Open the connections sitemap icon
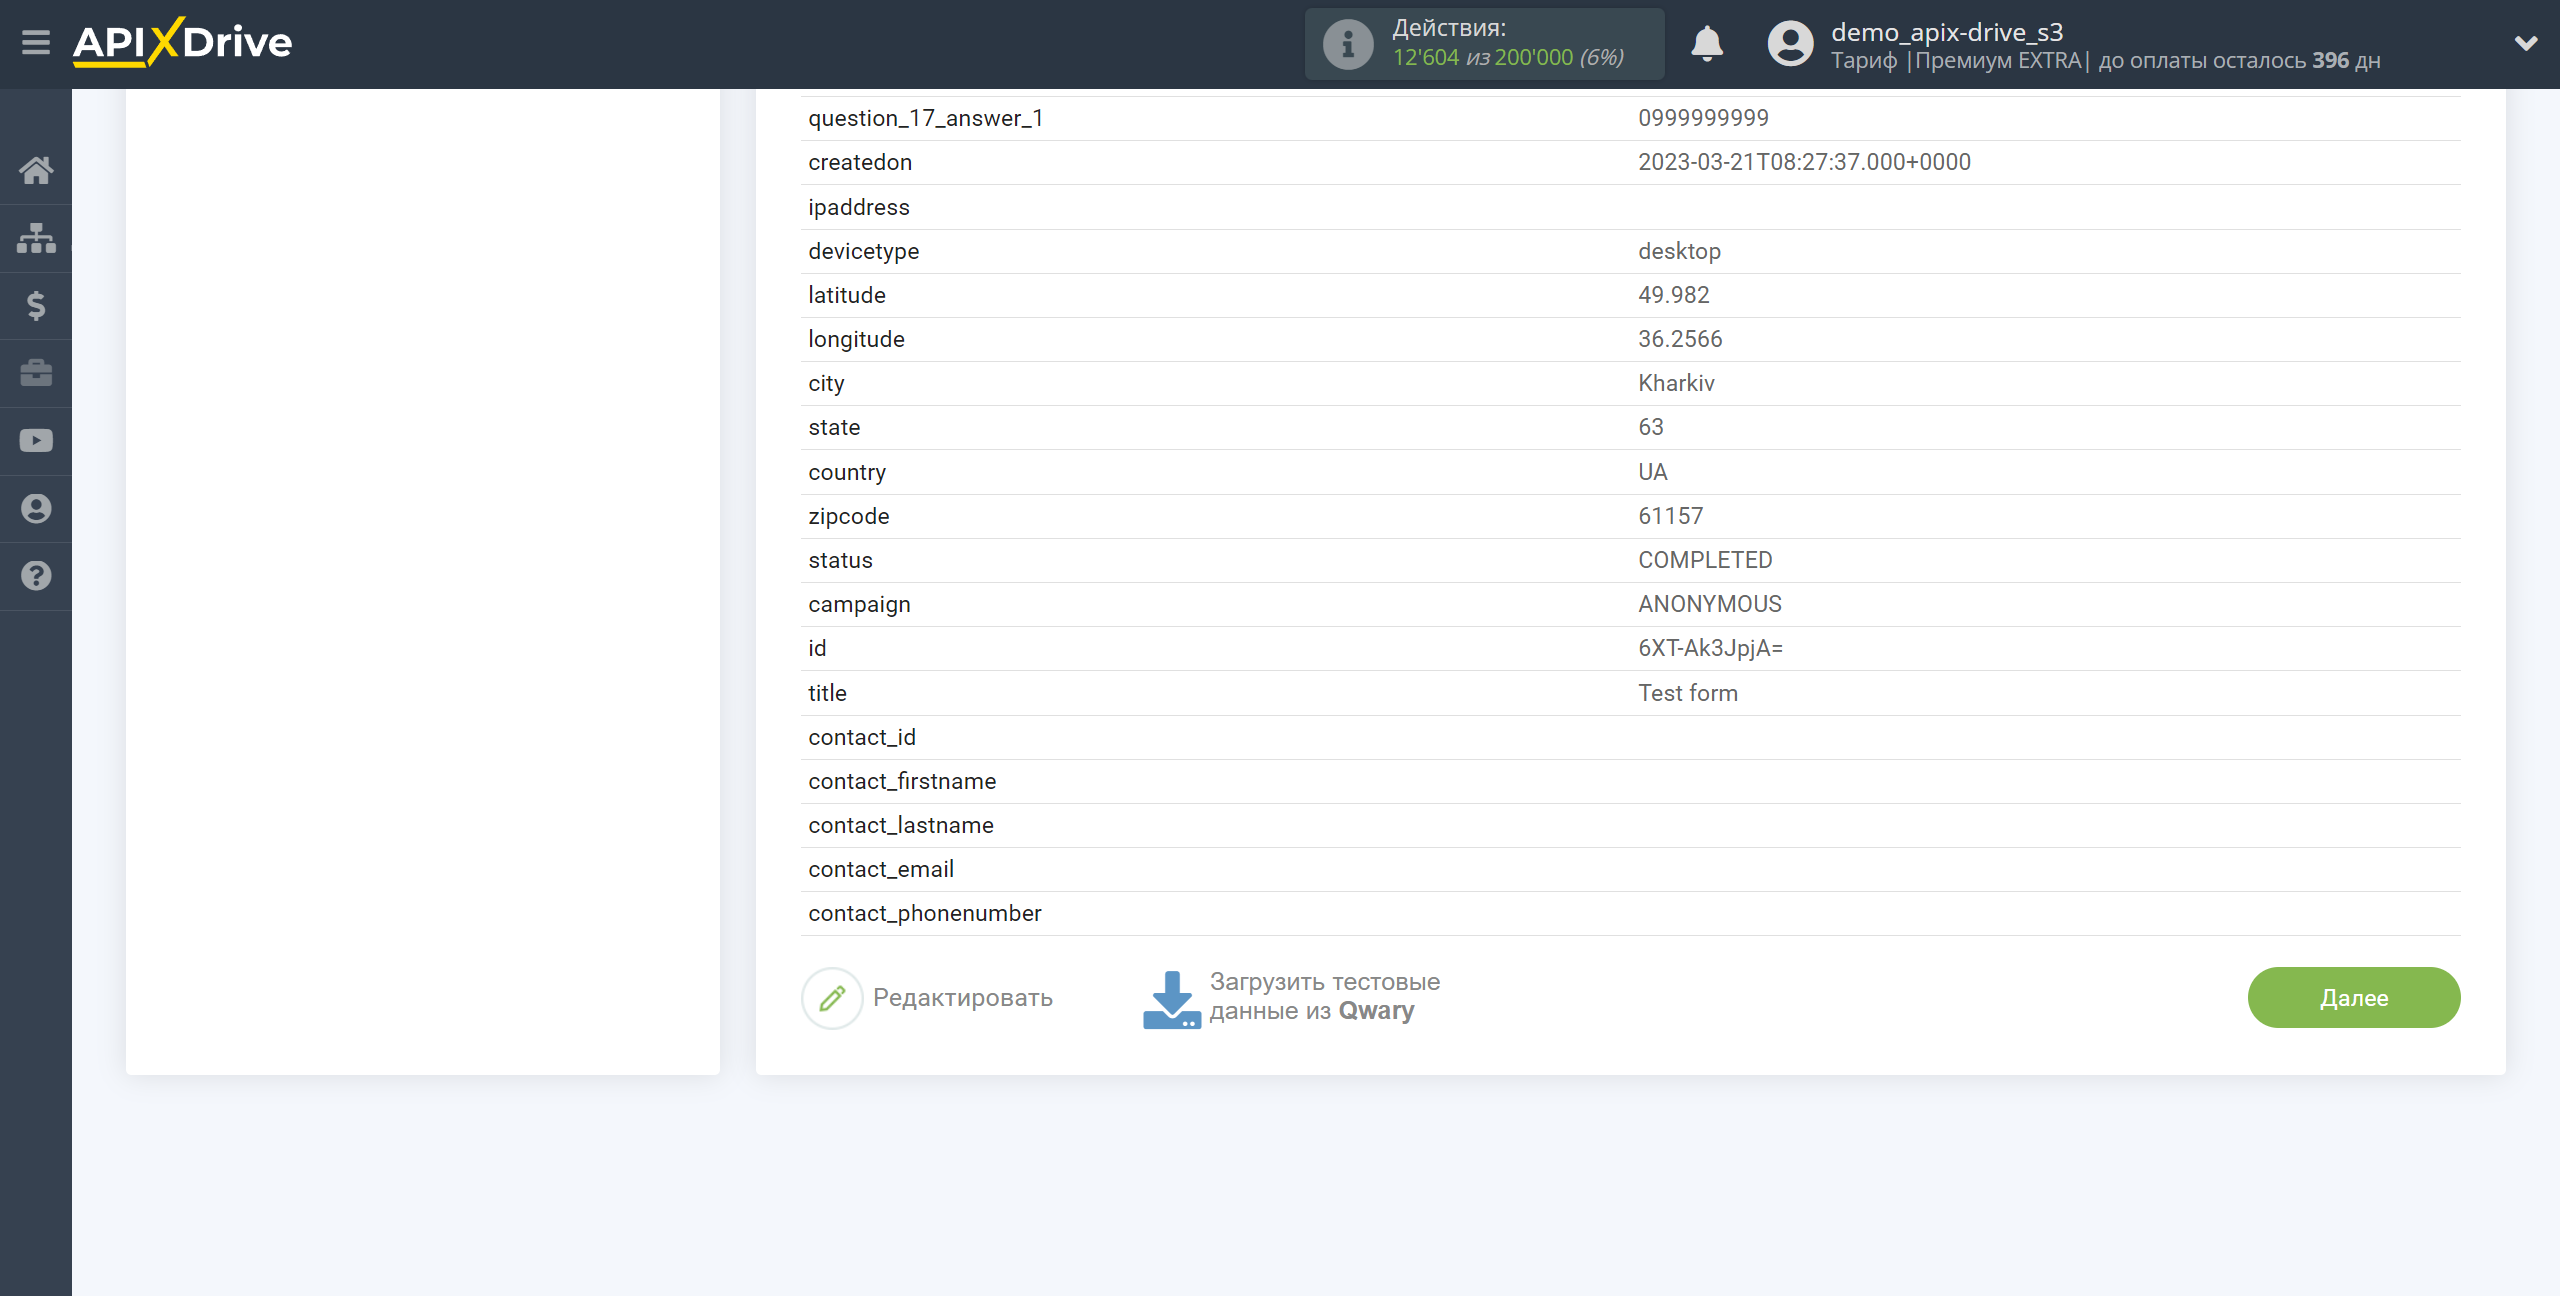The width and height of the screenshot is (2560, 1296). point(36,238)
